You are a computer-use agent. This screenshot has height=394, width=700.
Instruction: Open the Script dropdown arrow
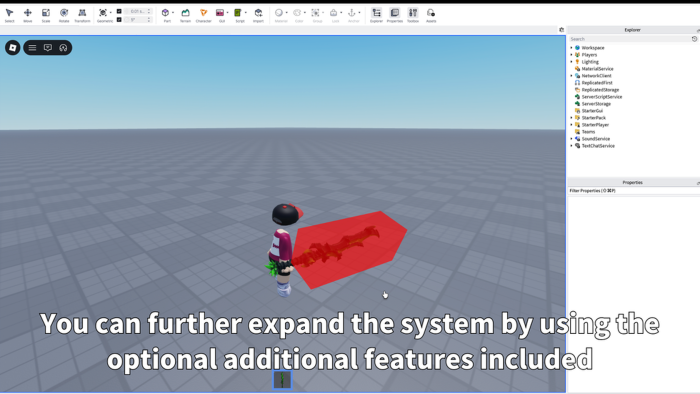pos(246,13)
